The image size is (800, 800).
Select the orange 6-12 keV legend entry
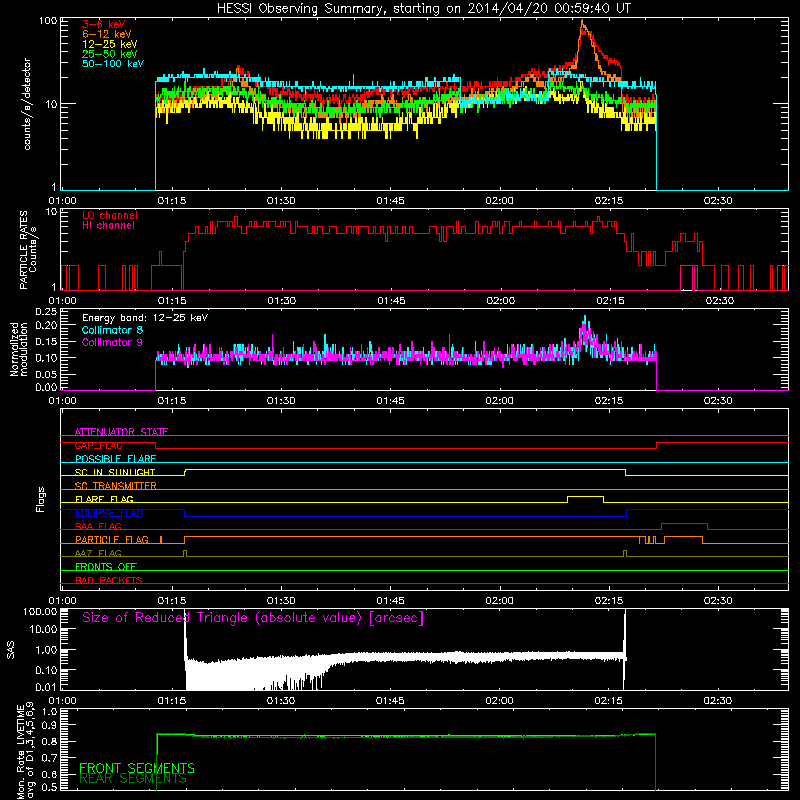click(106, 34)
